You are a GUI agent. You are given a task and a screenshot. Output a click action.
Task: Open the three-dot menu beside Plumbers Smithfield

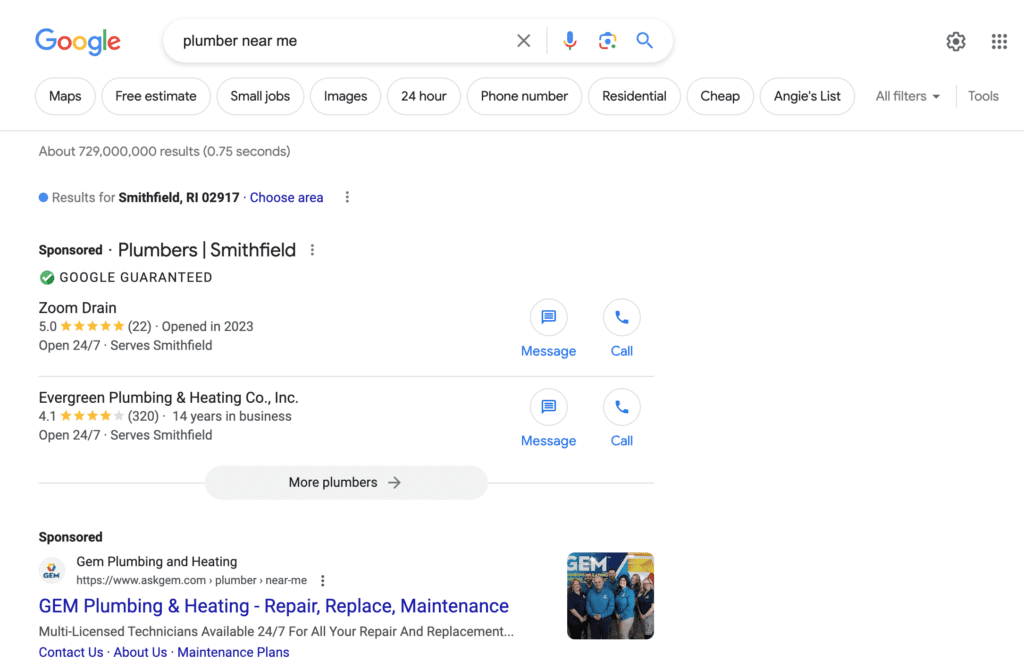tap(312, 249)
